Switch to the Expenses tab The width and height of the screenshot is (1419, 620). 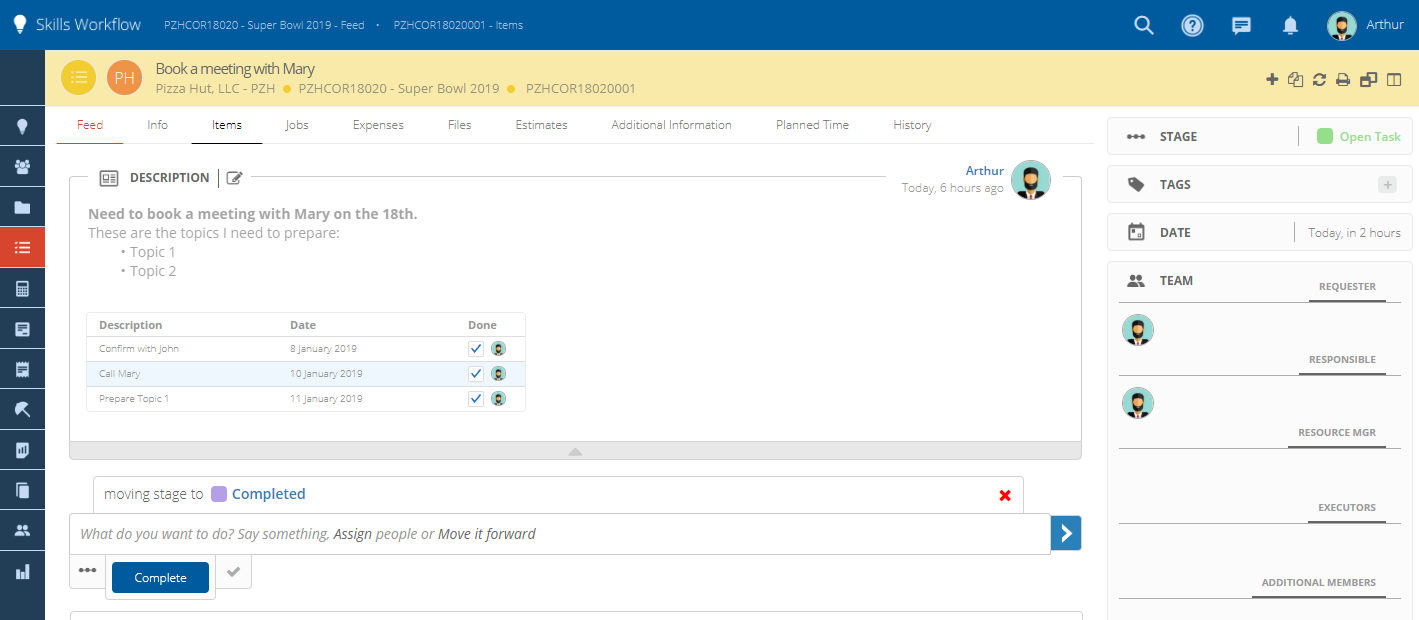[377, 124]
